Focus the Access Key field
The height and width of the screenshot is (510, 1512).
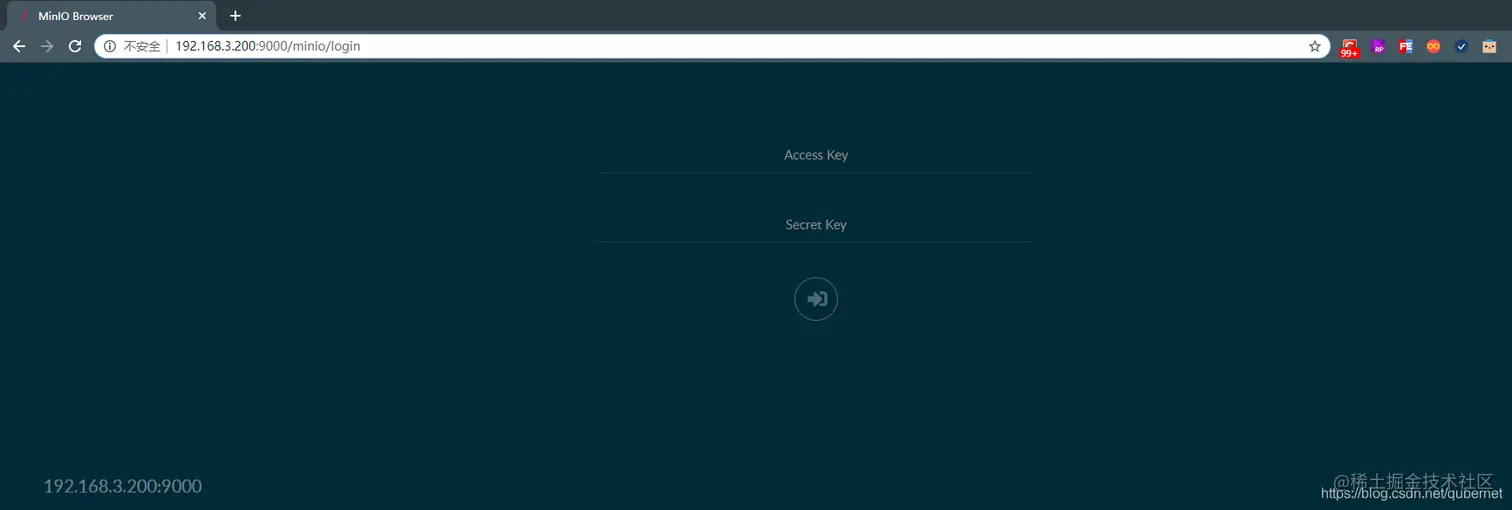[x=816, y=155]
